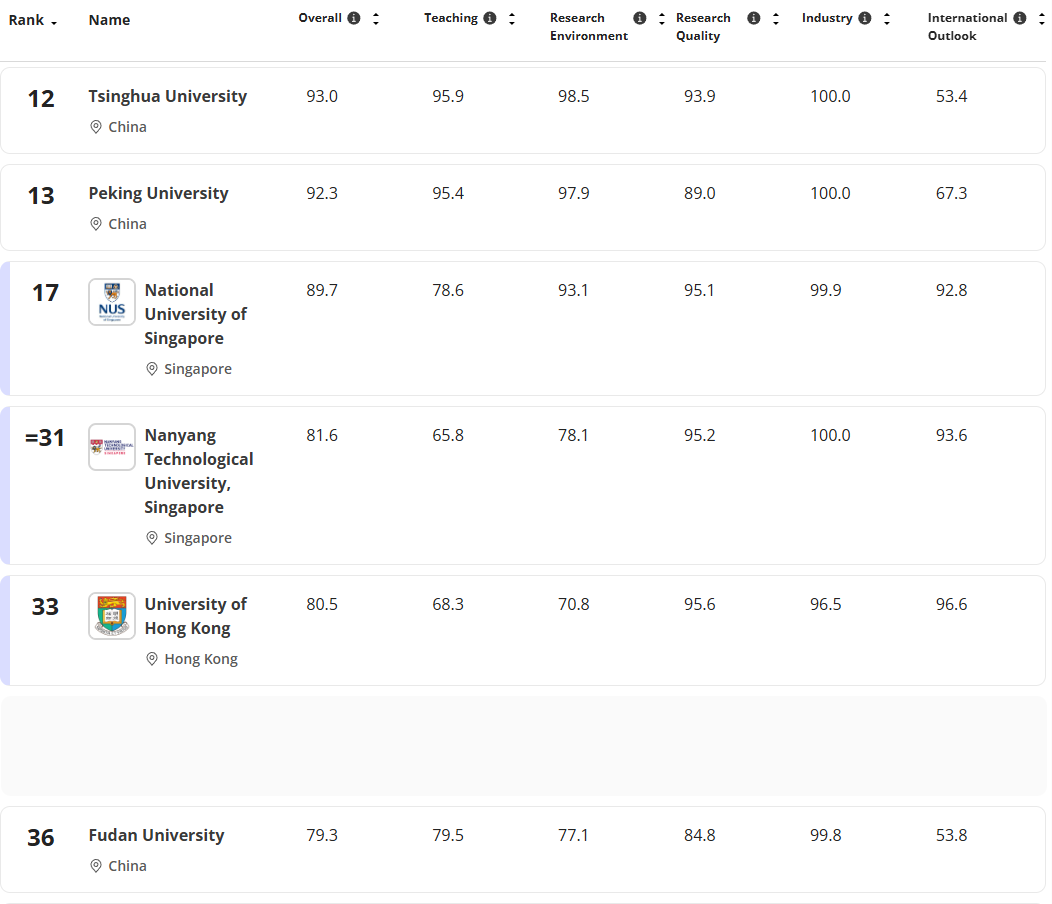1052x904 pixels.
Task: Sort the table by Rank
Action: tap(32, 20)
